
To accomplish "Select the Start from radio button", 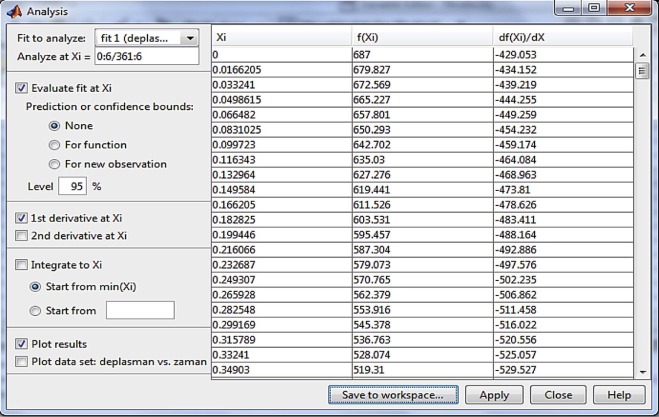I will click(x=35, y=311).
